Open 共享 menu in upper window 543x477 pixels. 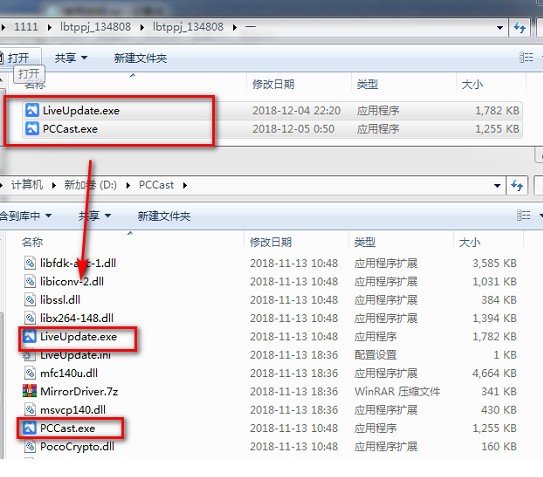click(71, 58)
